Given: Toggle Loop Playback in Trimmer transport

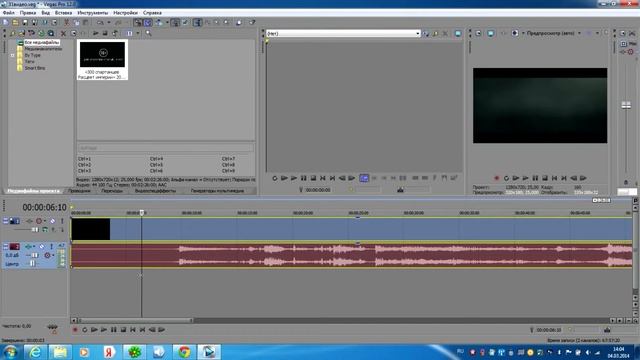Looking at the screenshot, I should tap(275, 178).
